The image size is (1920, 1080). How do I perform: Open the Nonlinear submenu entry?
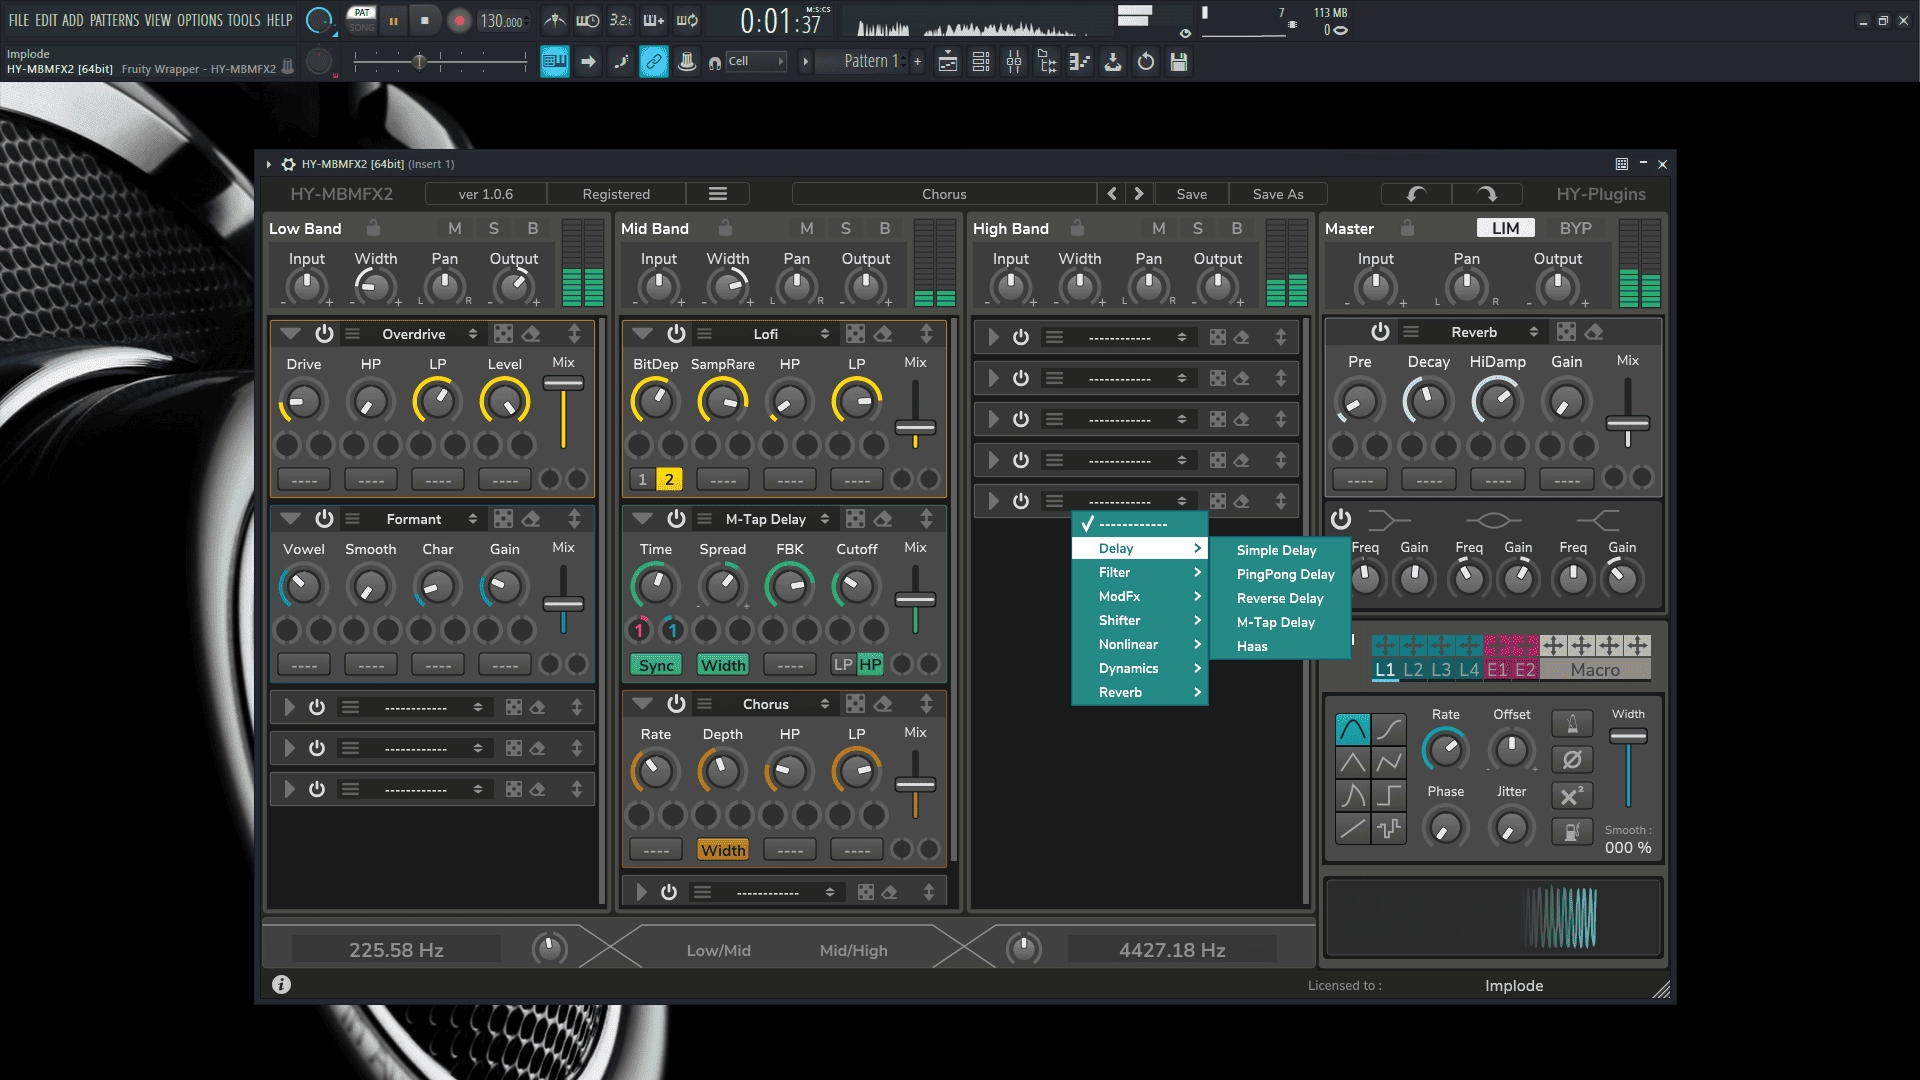point(1139,644)
